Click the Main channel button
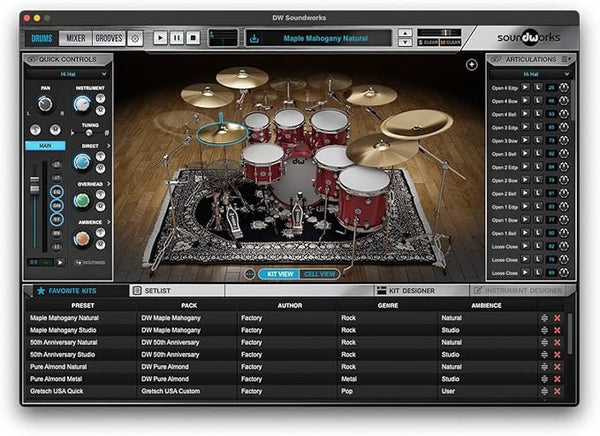600x436 pixels. click(45, 146)
